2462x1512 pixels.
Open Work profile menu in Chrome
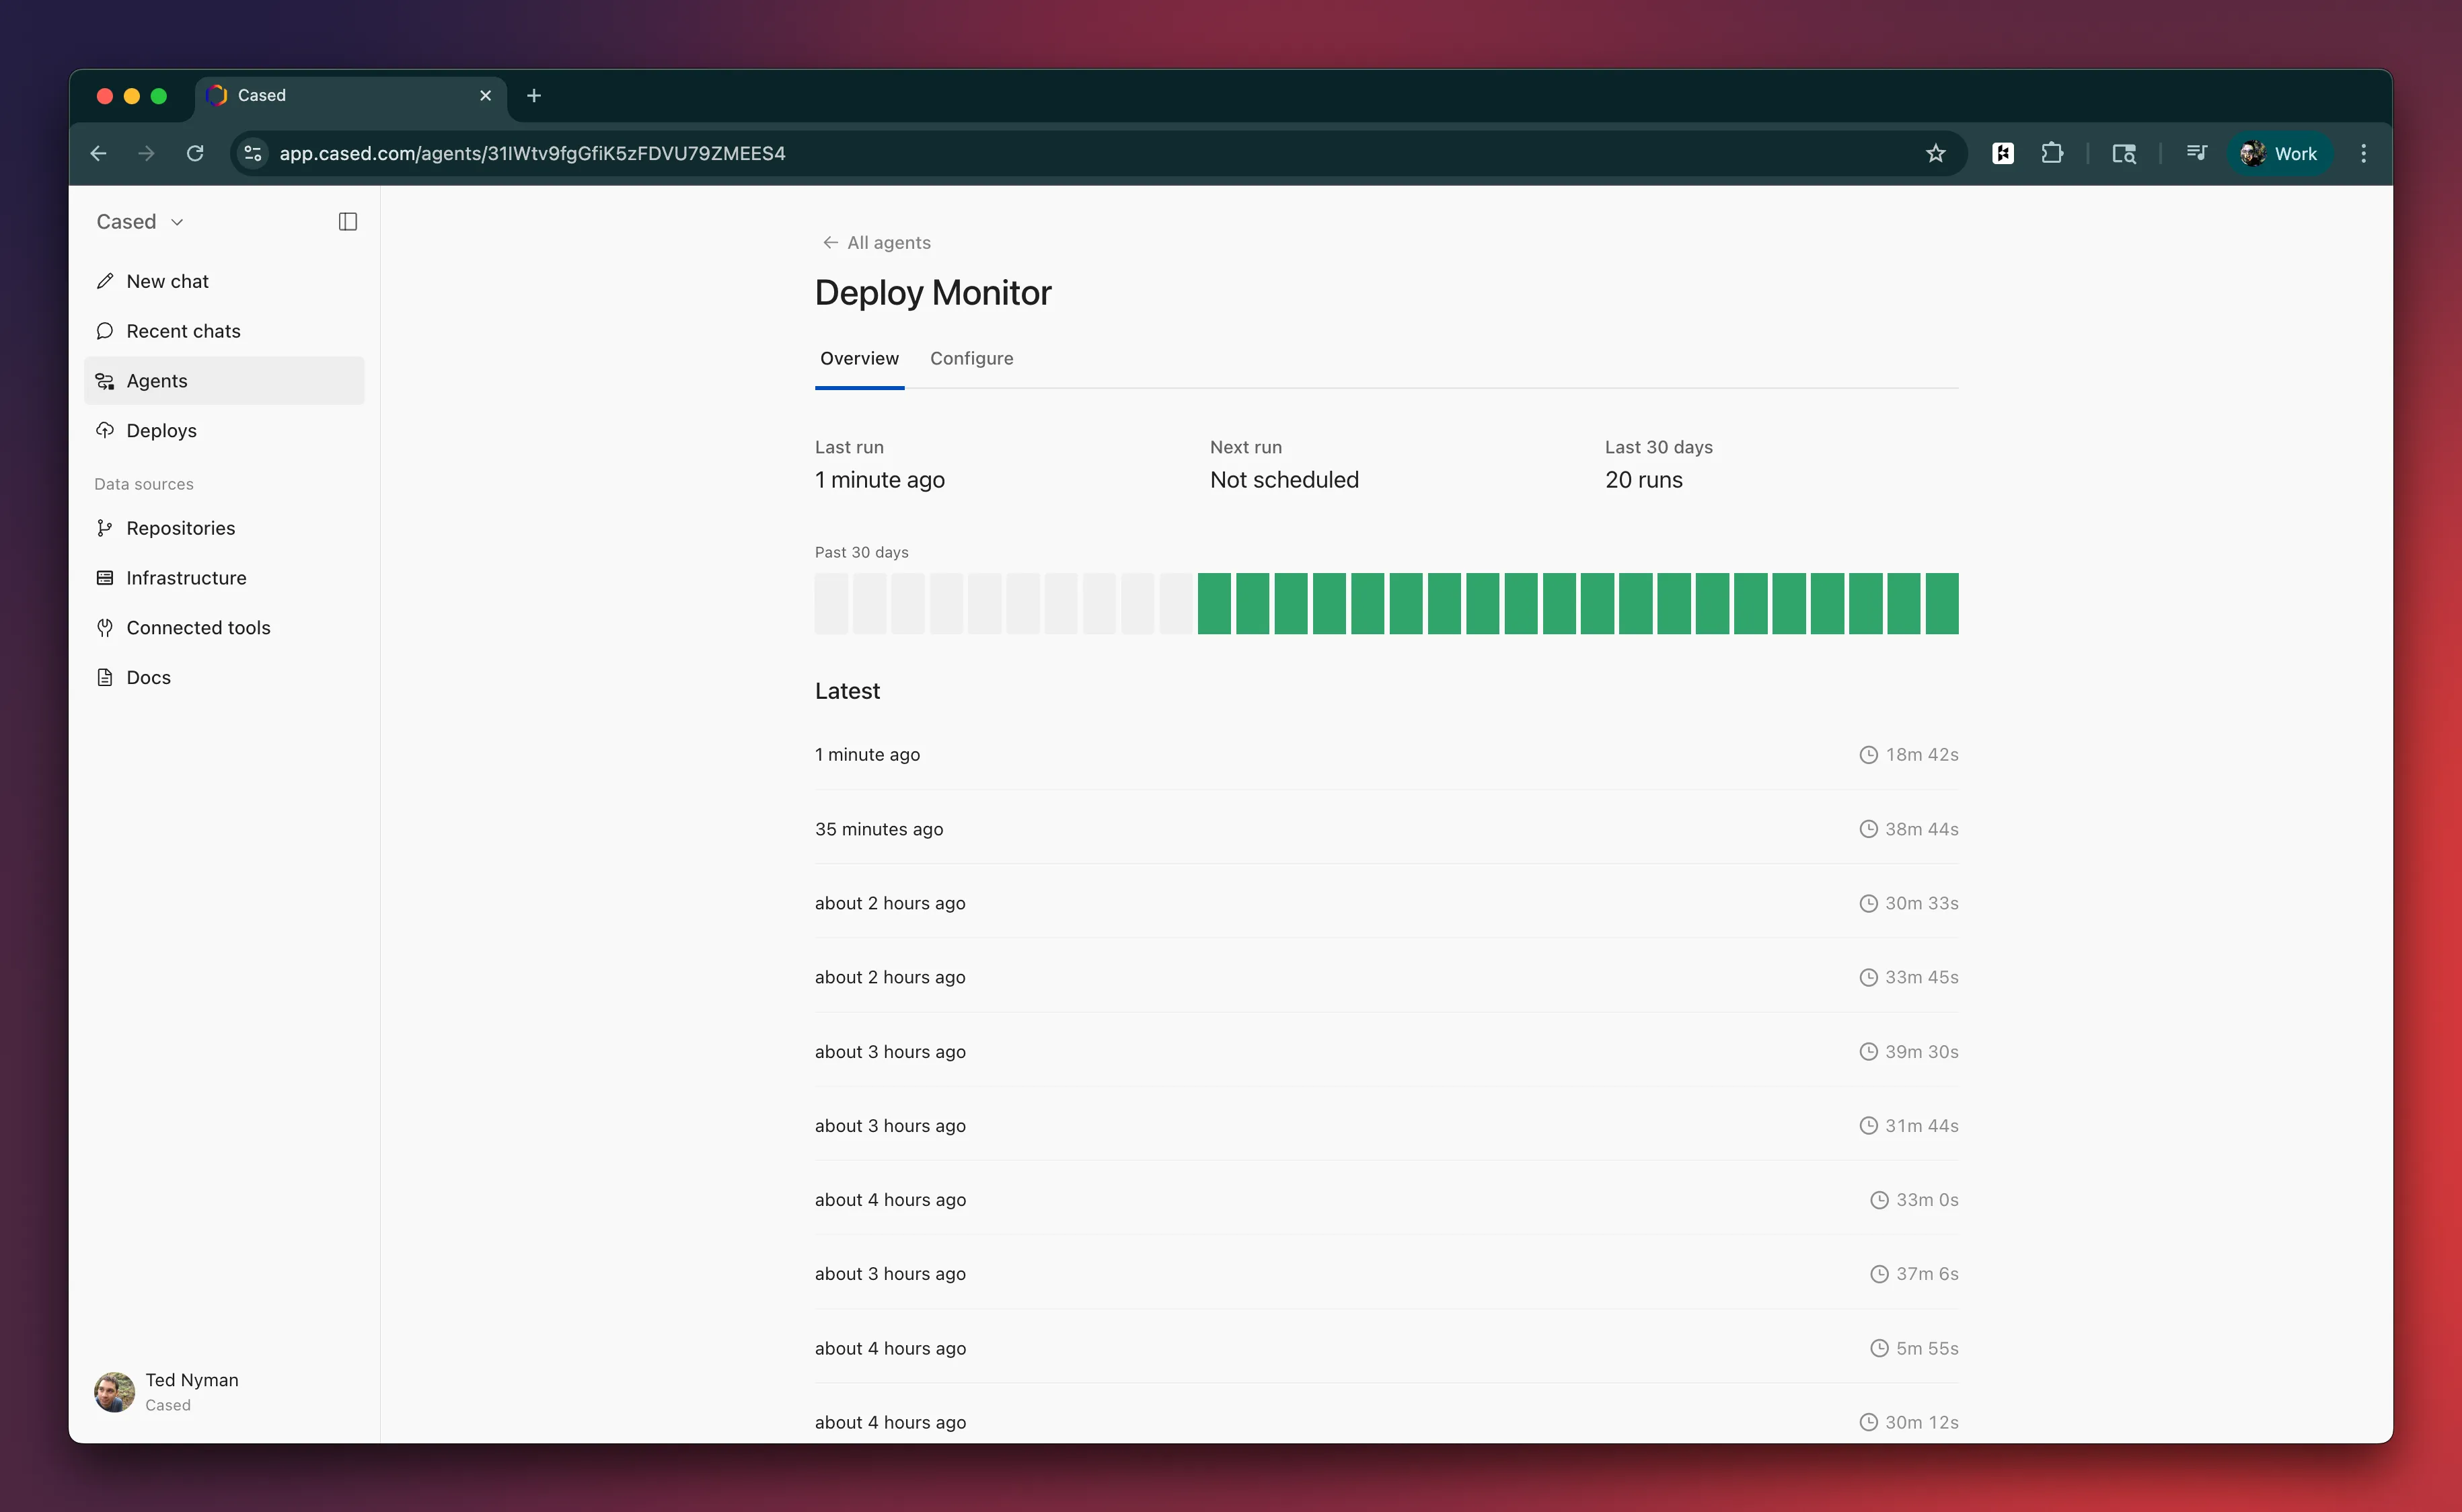point(2279,153)
